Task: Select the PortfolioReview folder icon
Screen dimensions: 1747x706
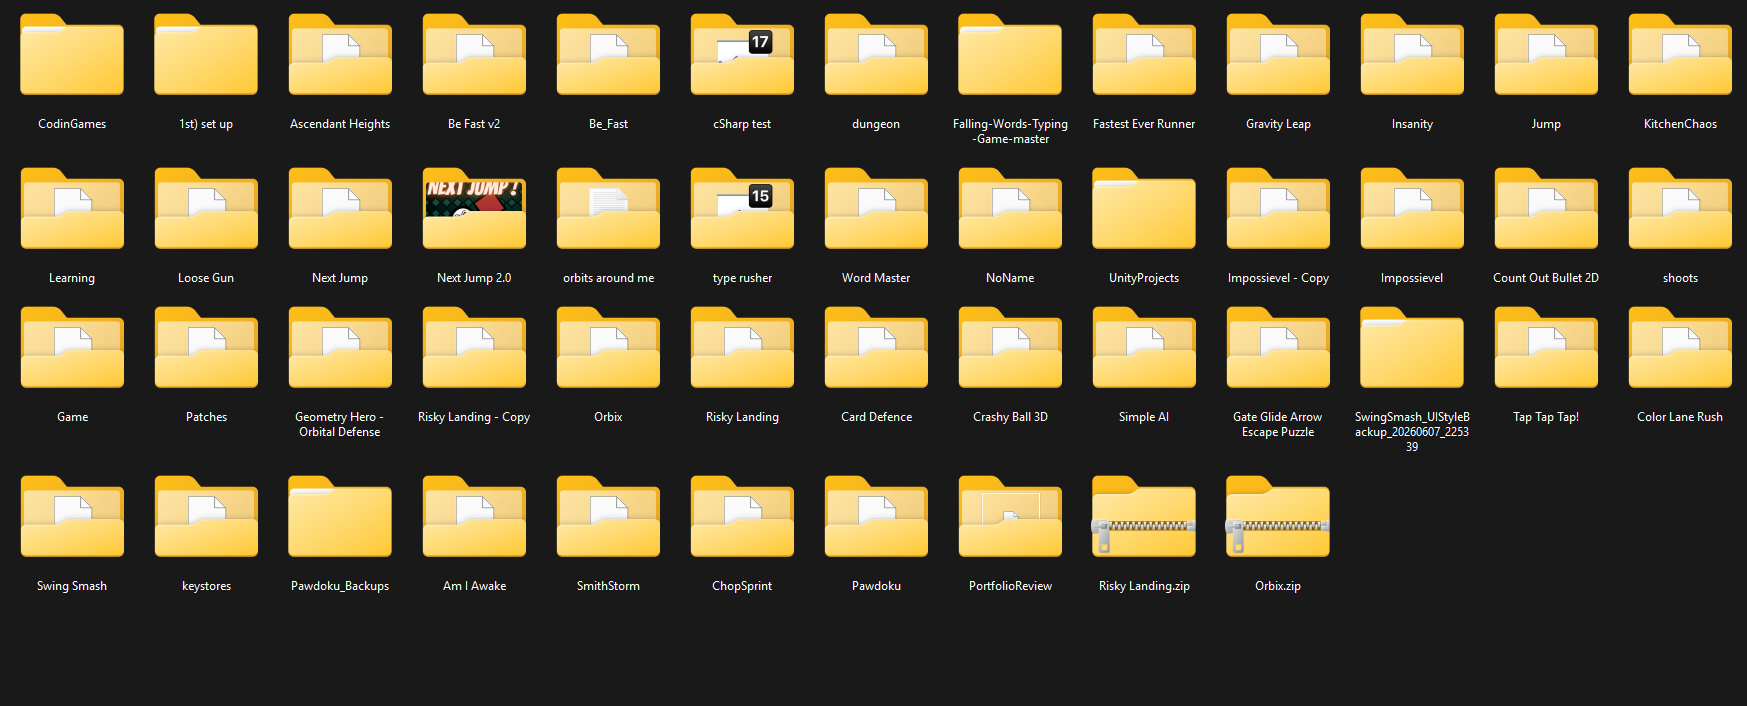Action: 1010,517
